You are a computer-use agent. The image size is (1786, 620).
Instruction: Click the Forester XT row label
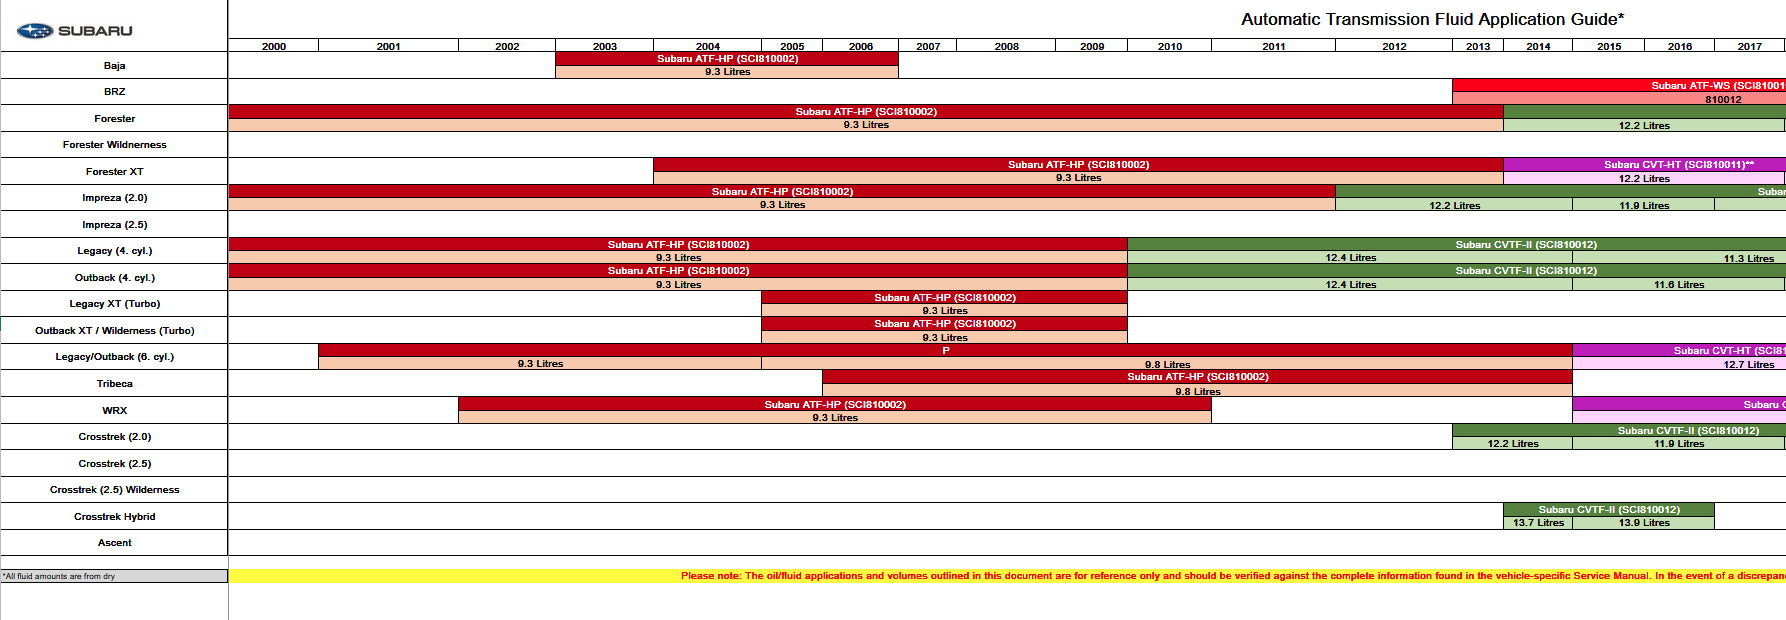(114, 171)
